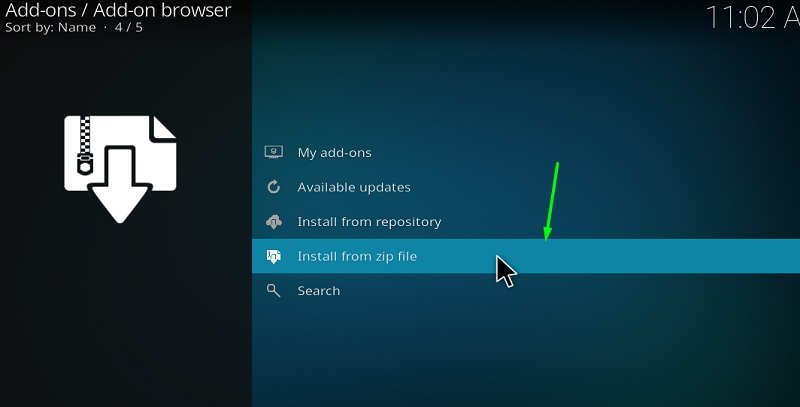The height and width of the screenshot is (407, 800).
Task: Select Install from repository
Action: coord(526,222)
